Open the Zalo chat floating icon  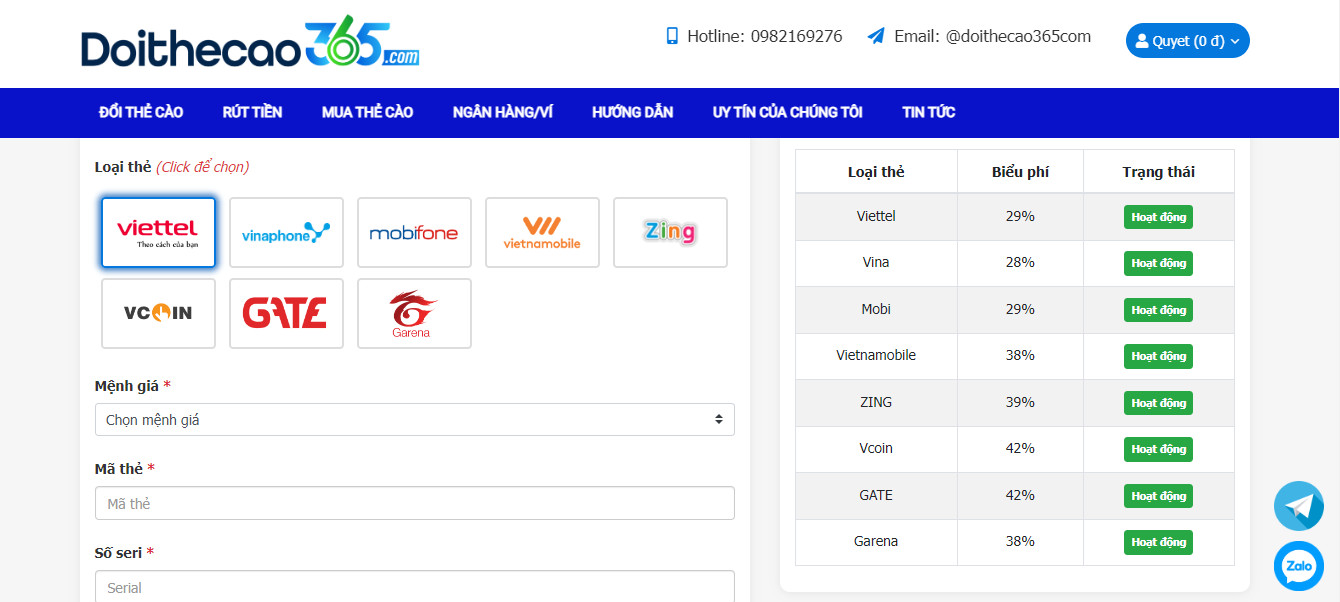1299,566
